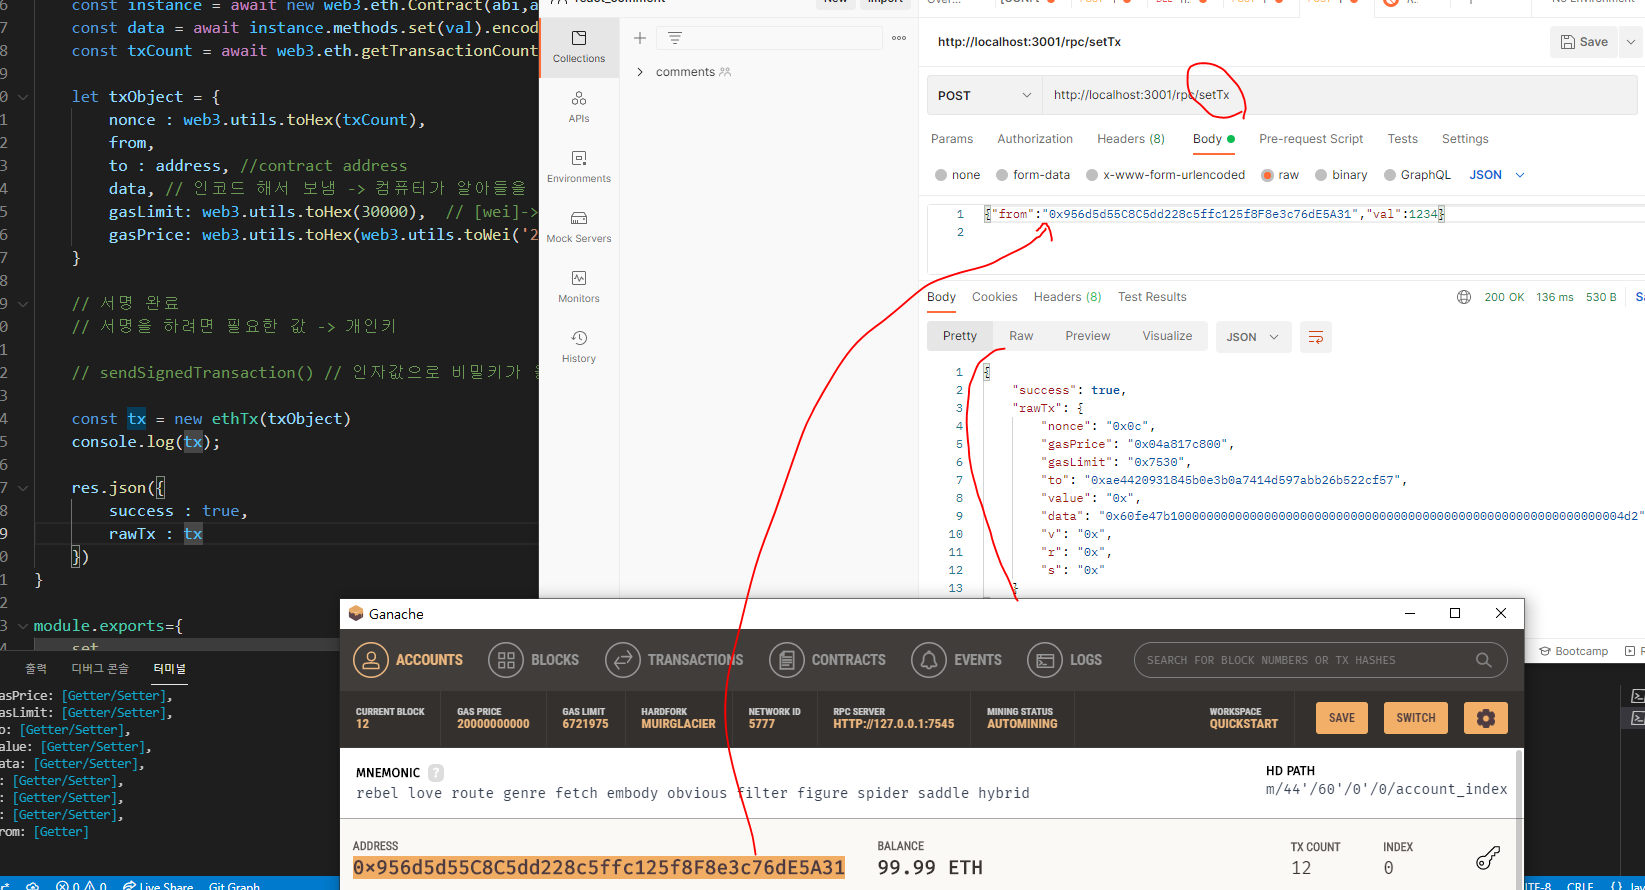The width and height of the screenshot is (1645, 890).
Task: Open Ganache settings gear
Action: pos(1486,718)
